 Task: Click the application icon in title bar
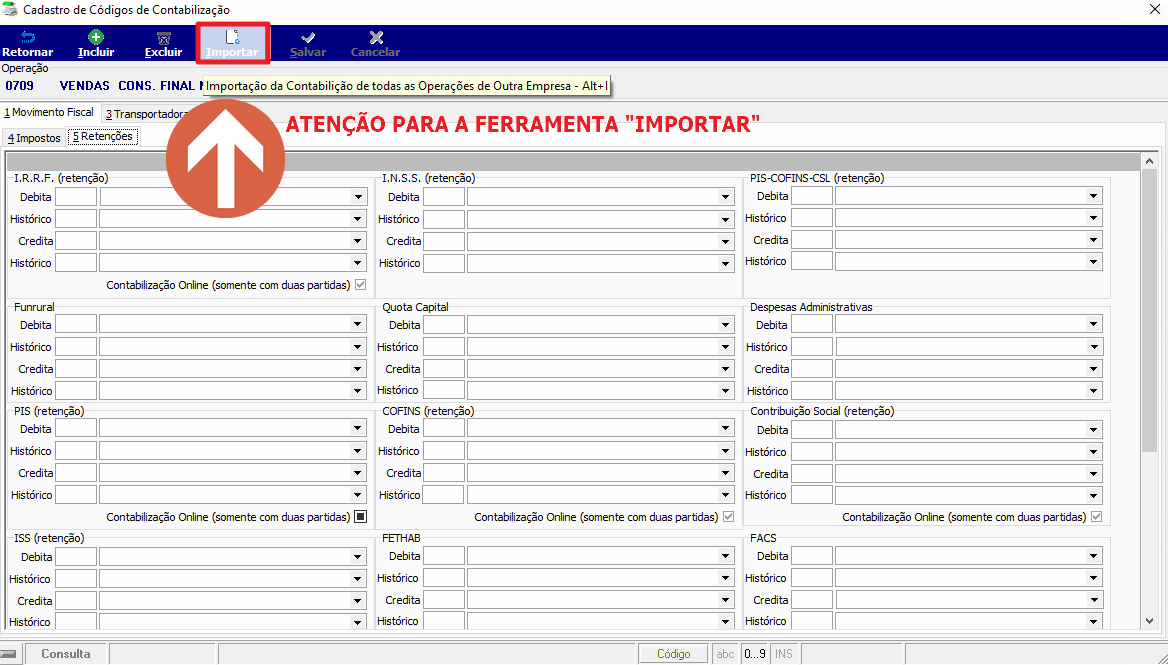[10, 10]
